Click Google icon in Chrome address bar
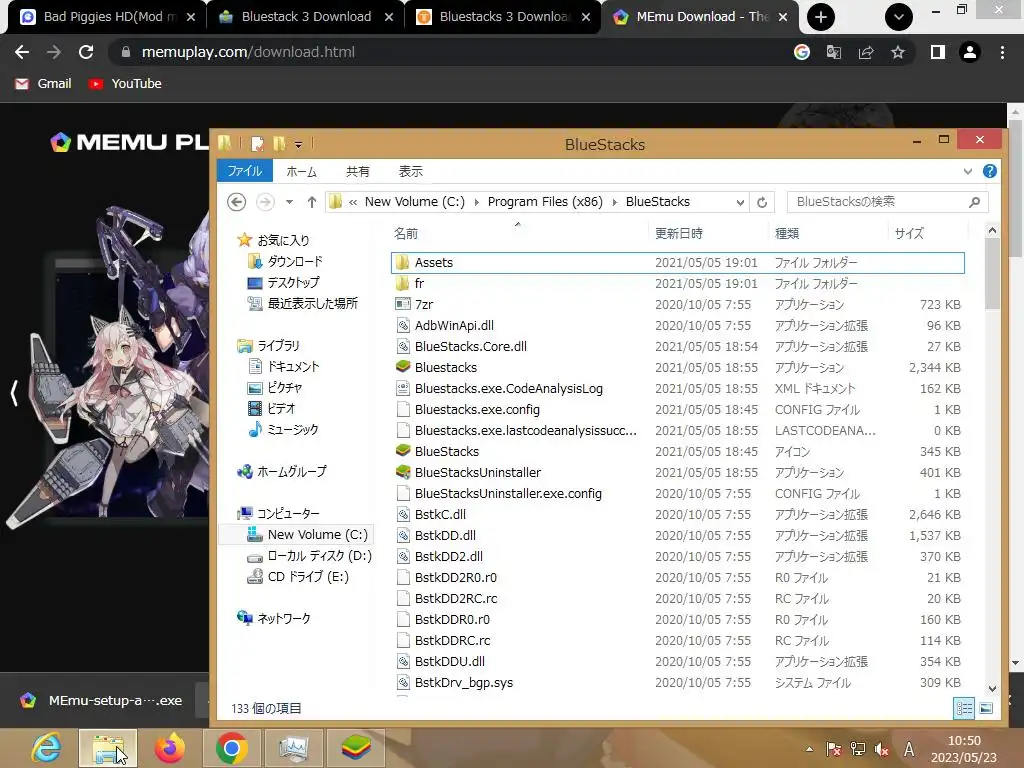 (x=802, y=52)
